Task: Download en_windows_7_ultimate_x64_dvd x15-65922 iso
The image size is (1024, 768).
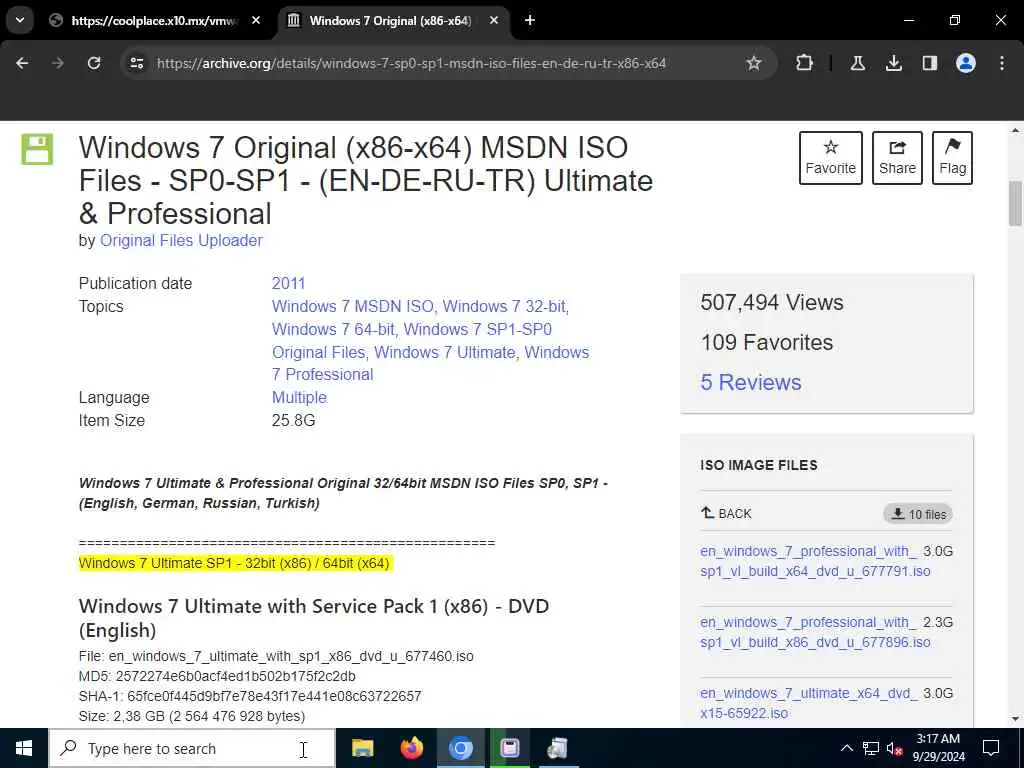Action: click(x=808, y=703)
